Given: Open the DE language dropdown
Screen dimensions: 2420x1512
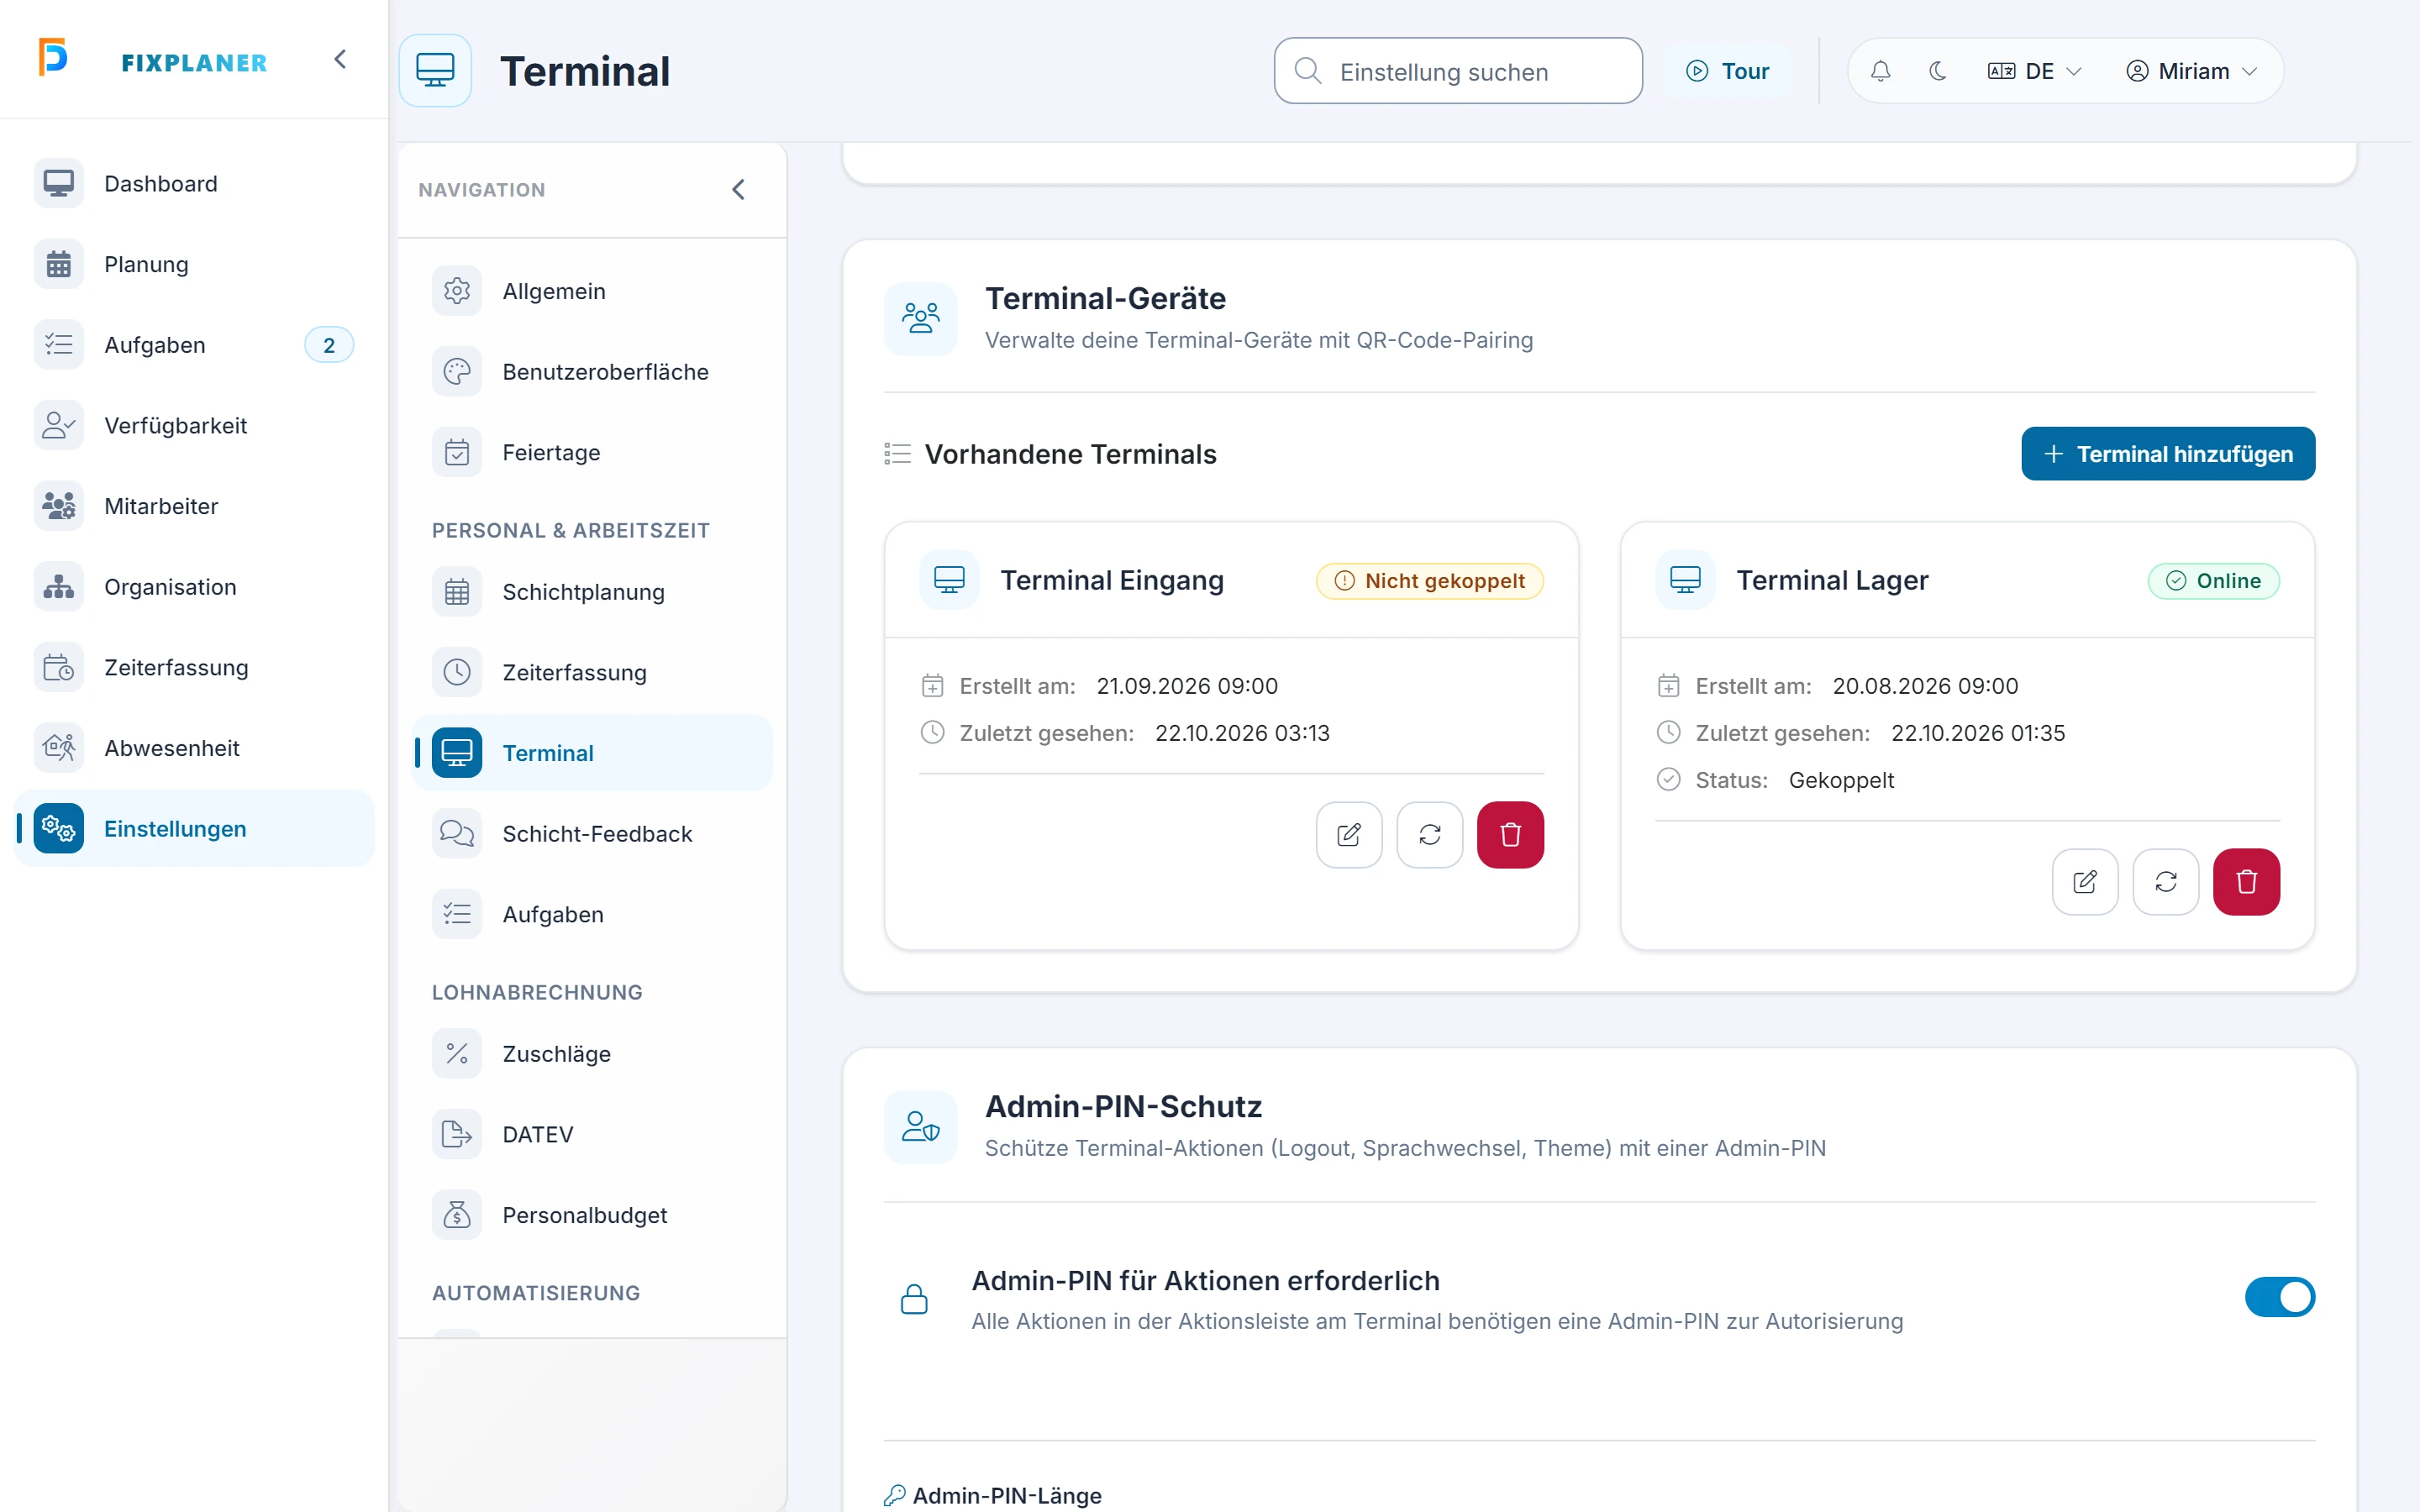Looking at the screenshot, I should click(2034, 71).
